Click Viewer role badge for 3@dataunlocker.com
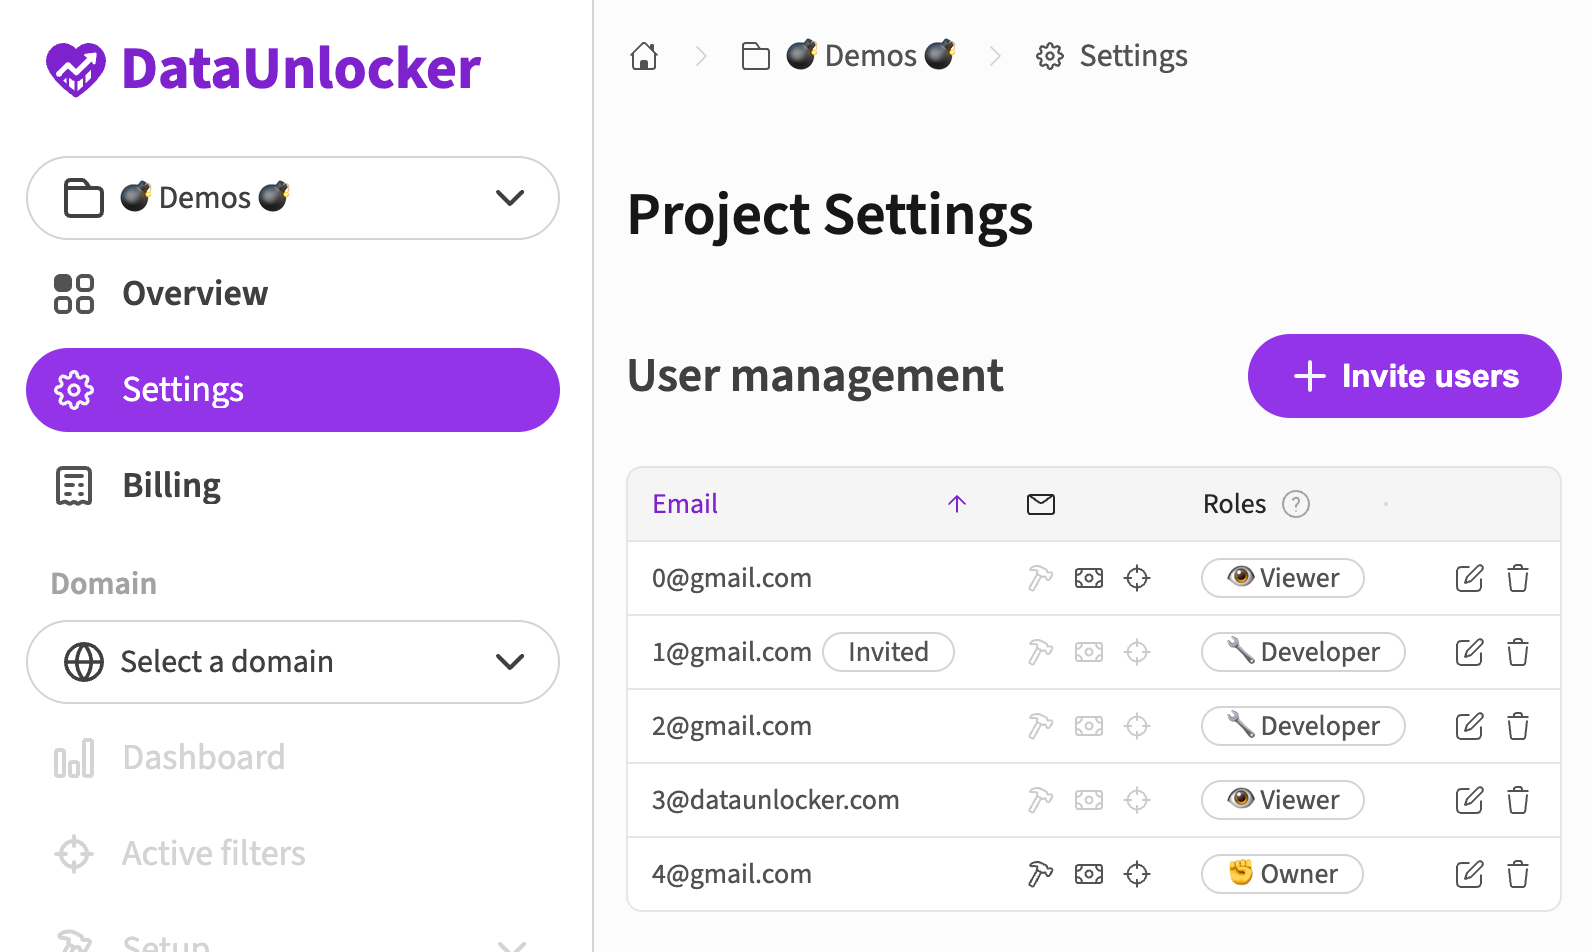This screenshot has height=952, width=1592. click(x=1283, y=800)
